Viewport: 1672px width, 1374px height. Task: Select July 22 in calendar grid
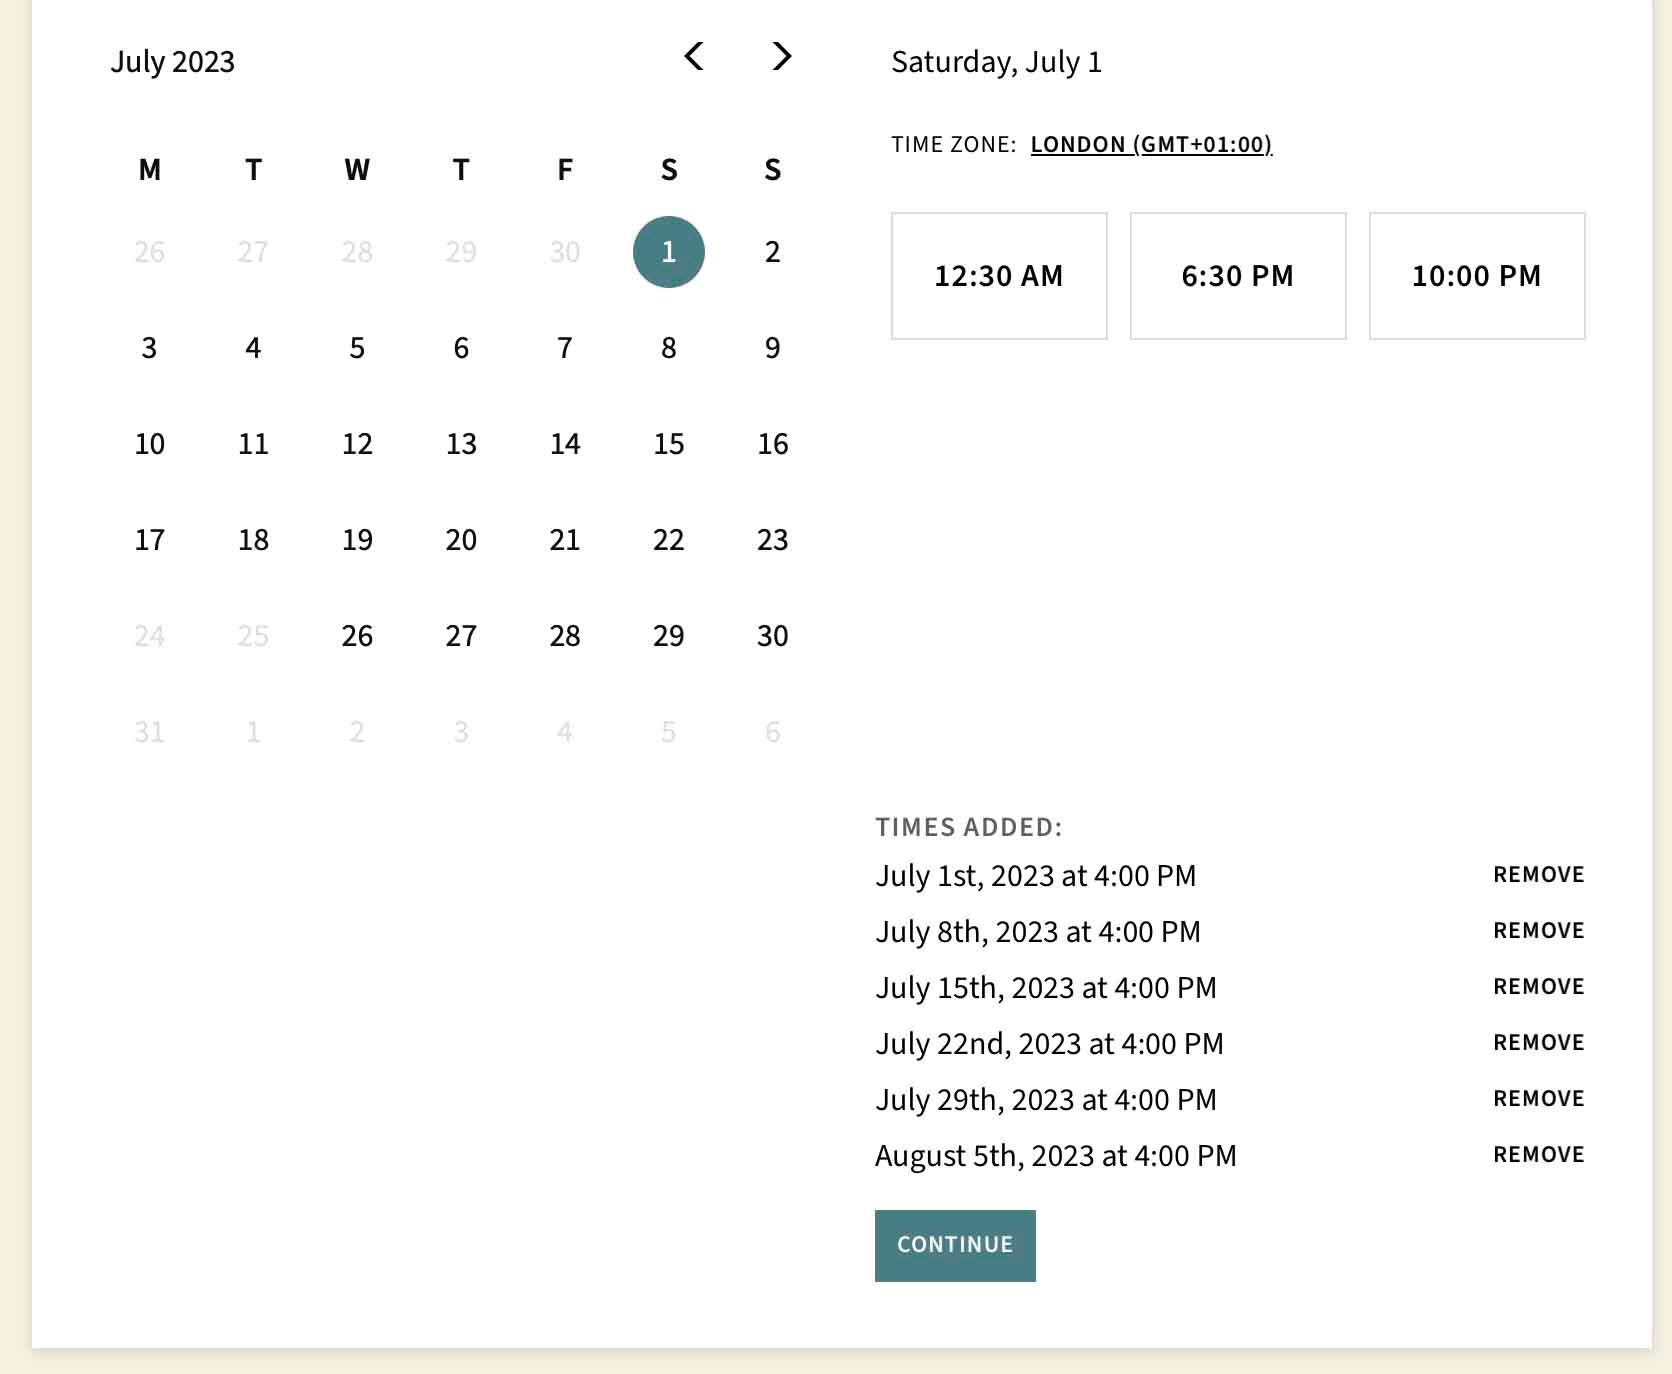pos(668,540)
